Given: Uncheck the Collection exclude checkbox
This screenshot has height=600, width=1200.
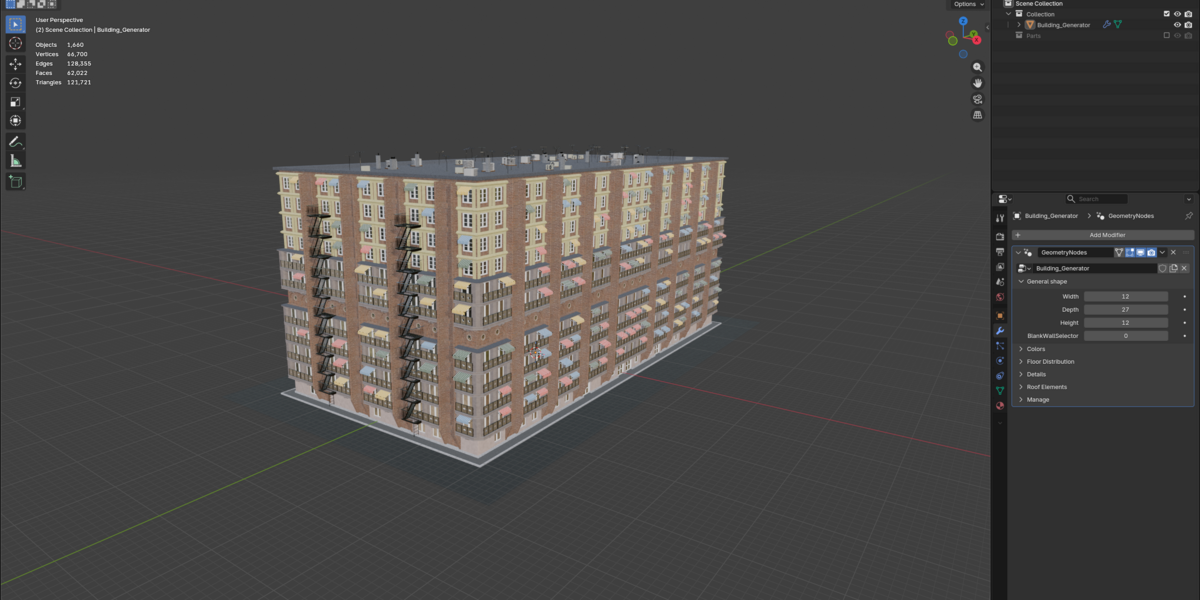Looking at the screenshot, I should [1166, 14].
